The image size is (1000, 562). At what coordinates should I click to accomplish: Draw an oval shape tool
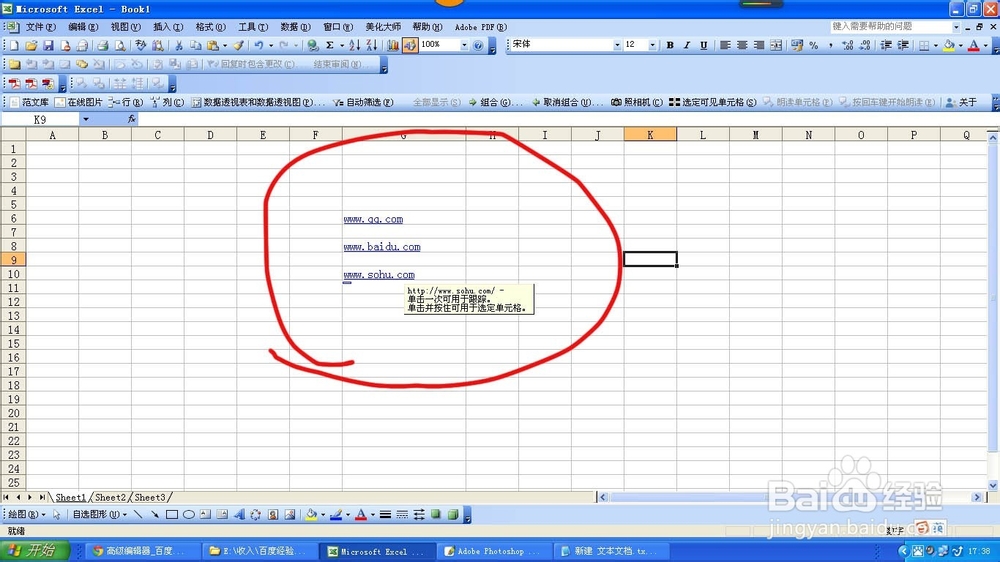(x=189, y=515)
